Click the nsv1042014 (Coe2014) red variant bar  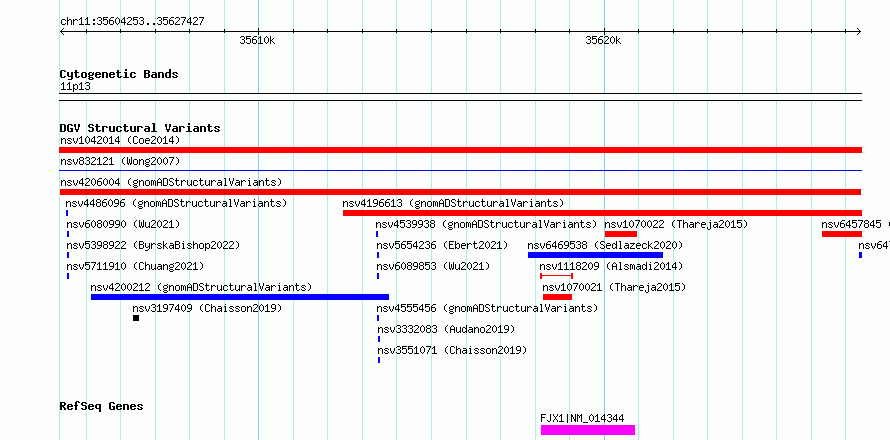tap(460, 150)
